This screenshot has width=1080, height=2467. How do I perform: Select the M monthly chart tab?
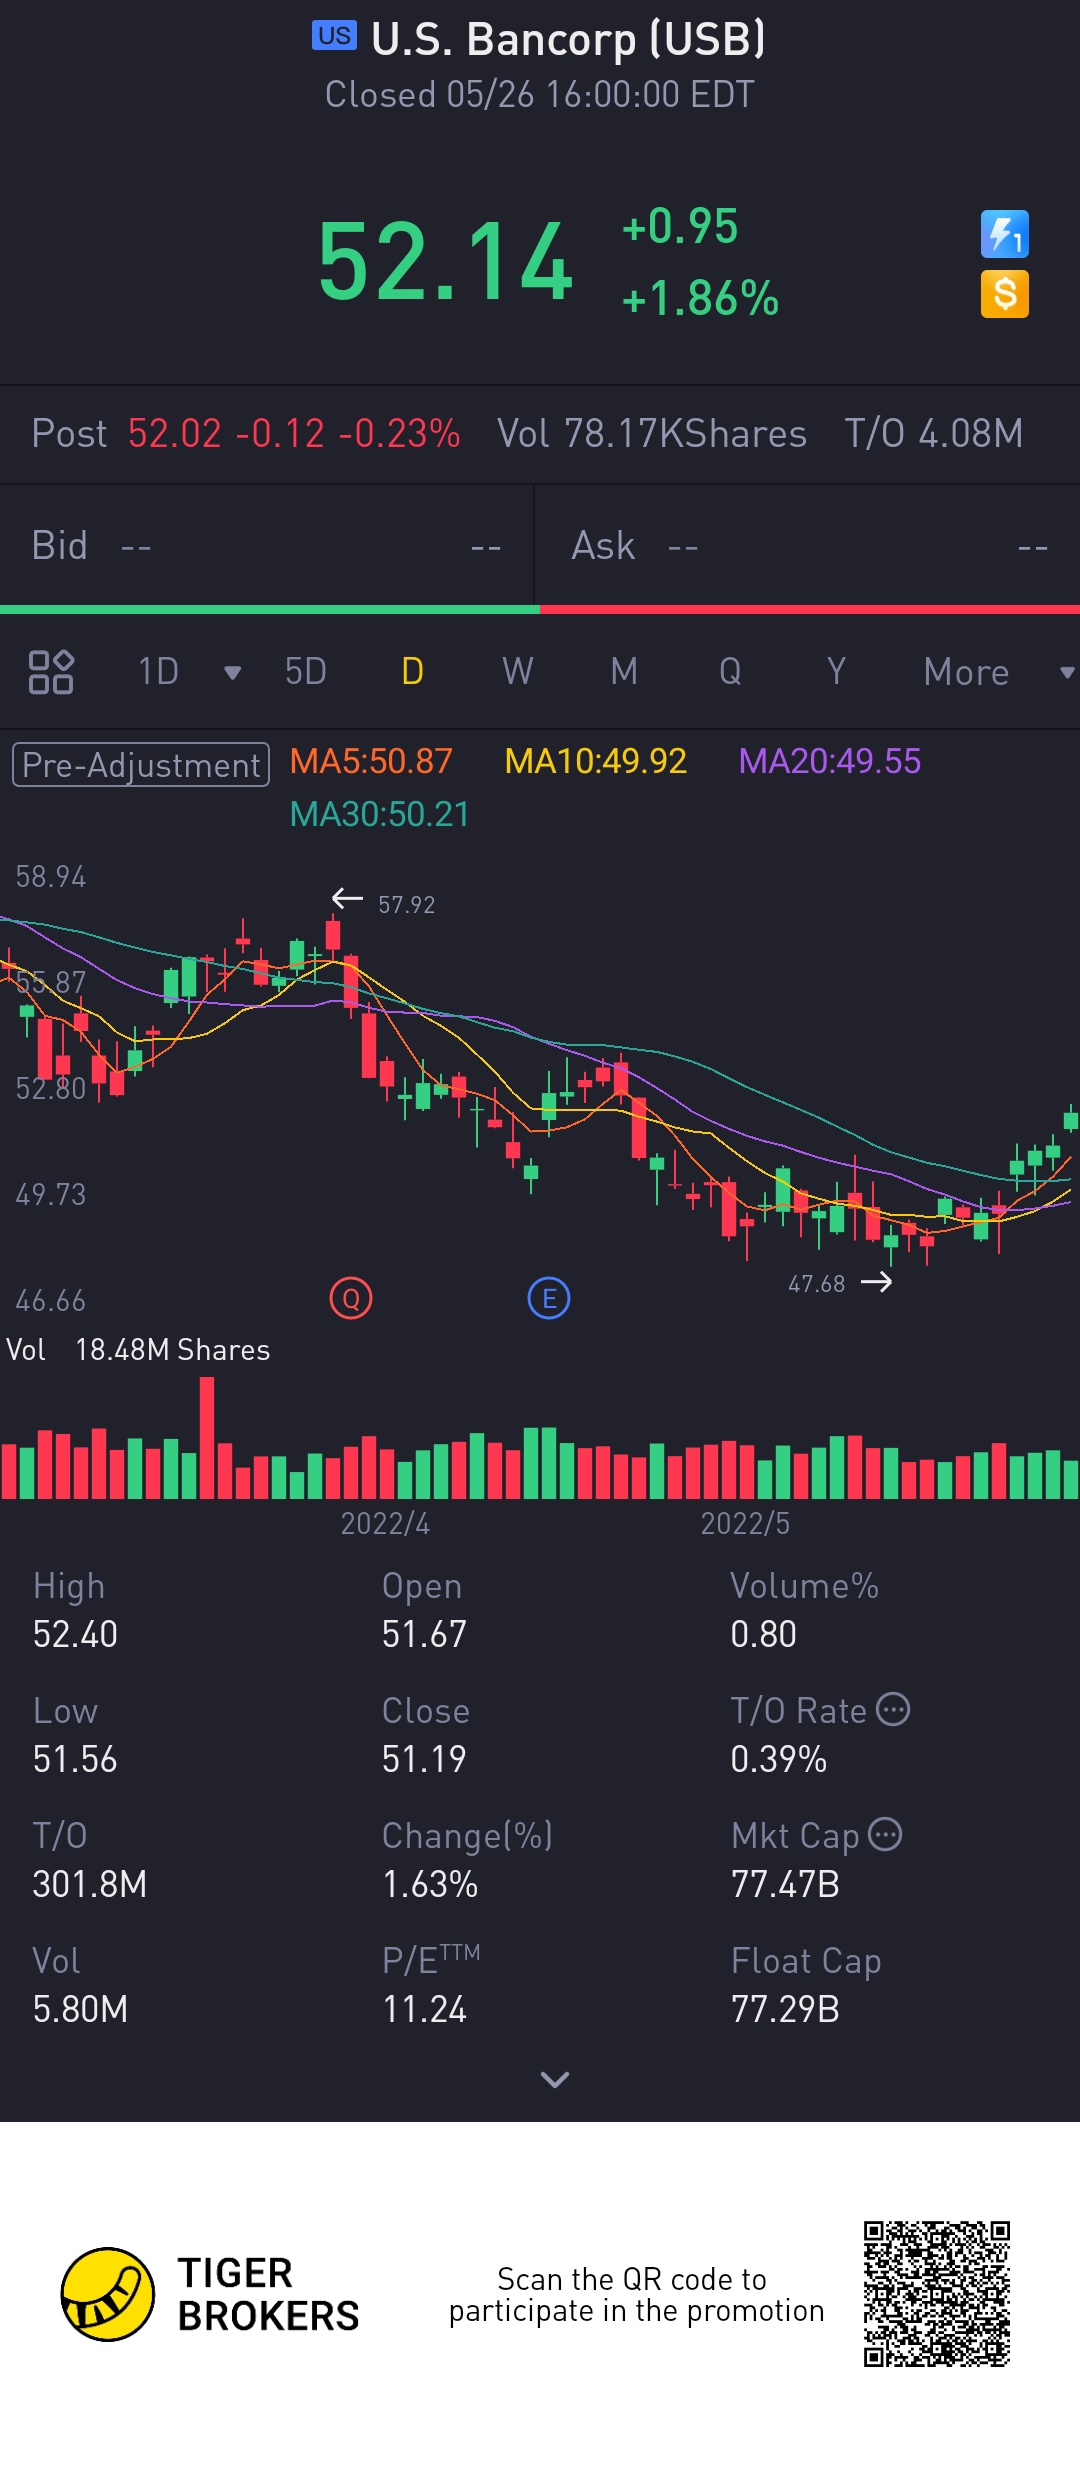(624, 672)
